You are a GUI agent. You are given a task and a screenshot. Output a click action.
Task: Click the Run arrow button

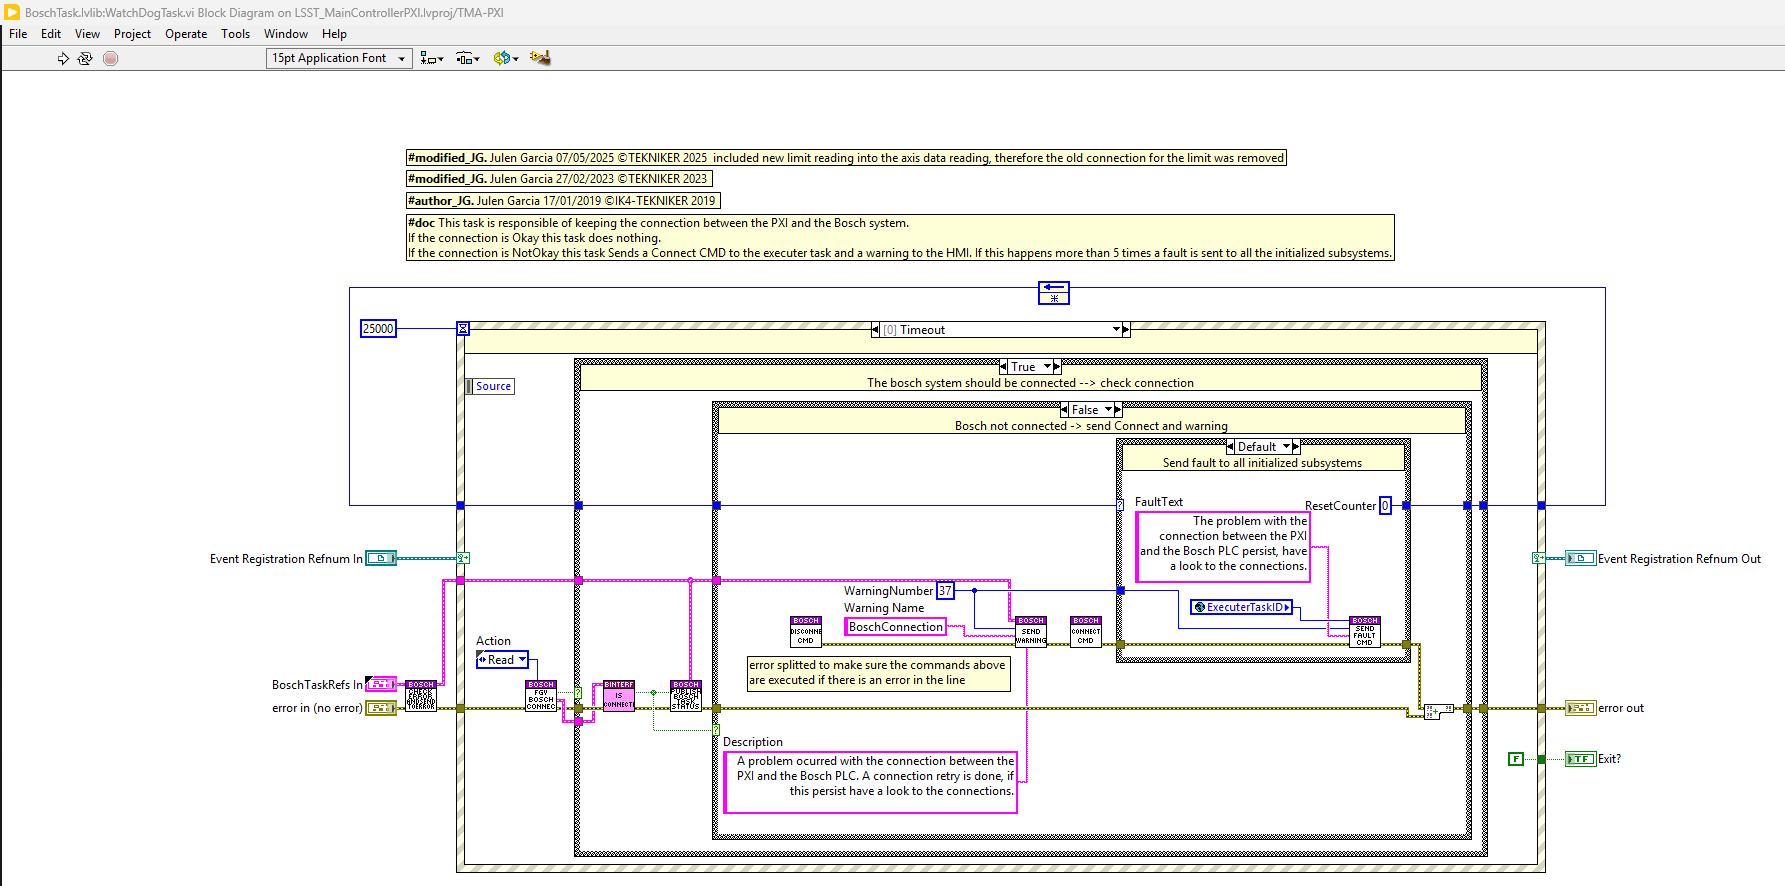click(63, 59)
